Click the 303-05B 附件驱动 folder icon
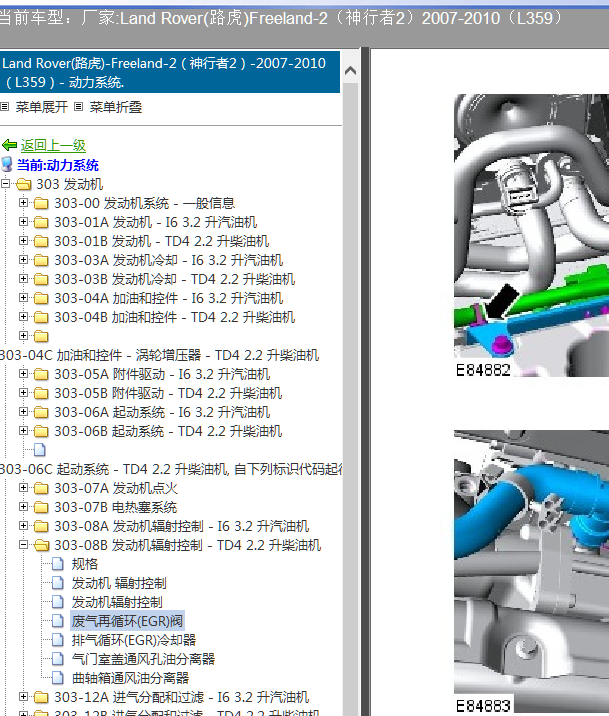Screen dimensions: 609x716 coord(41,394)
